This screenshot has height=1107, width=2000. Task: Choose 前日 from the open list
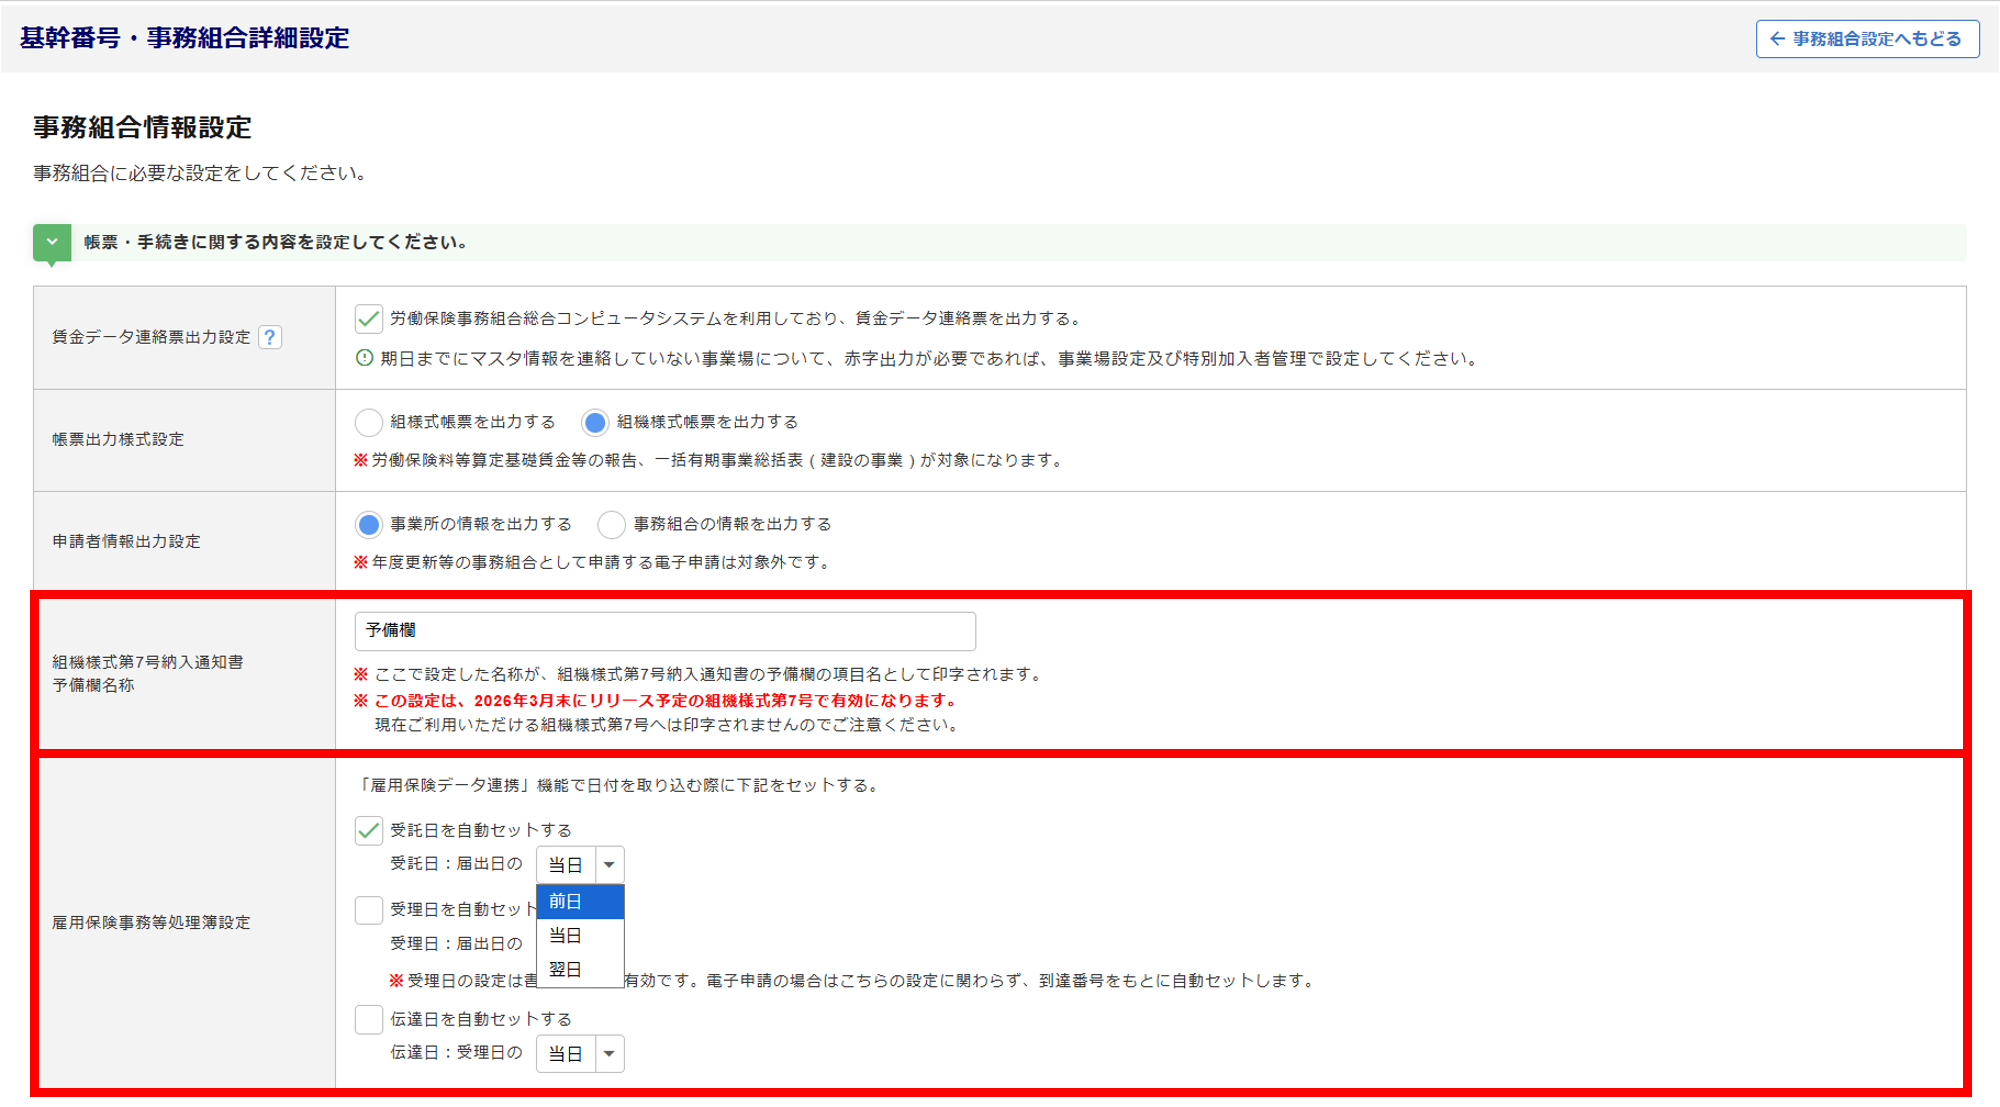(x=580, y=902)
